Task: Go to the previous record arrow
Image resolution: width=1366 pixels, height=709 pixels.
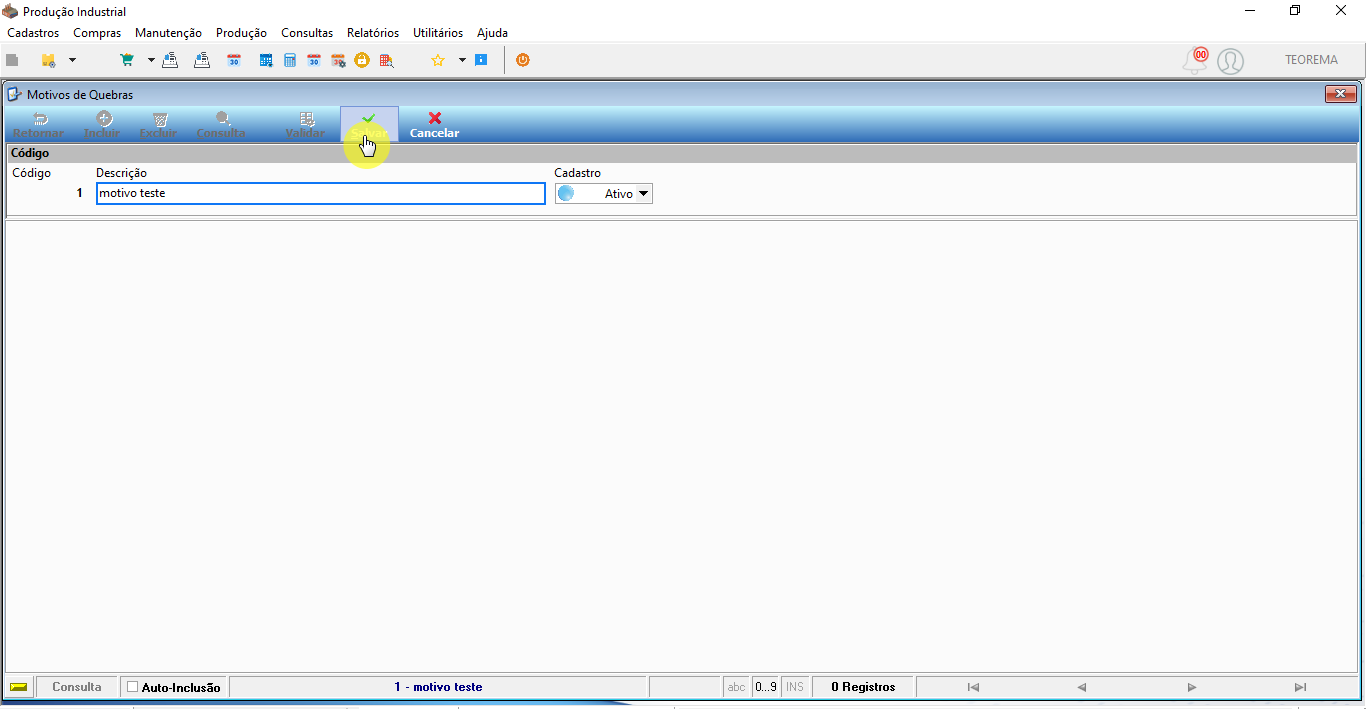Action: coord(1081,687)
